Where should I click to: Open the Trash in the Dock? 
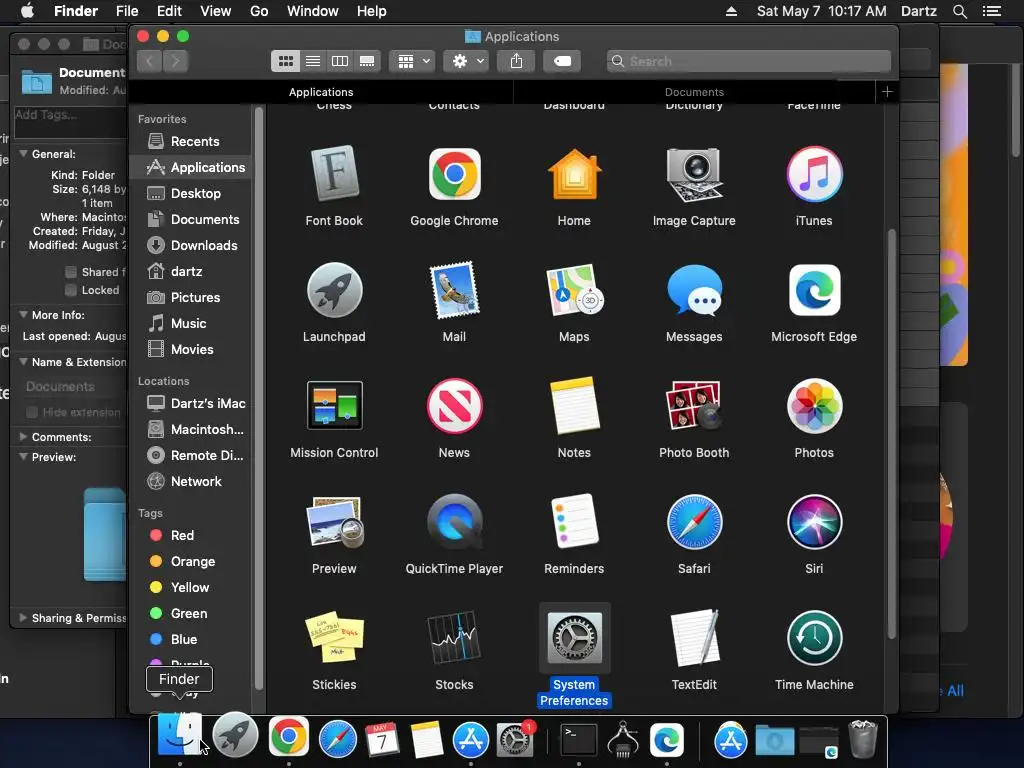point(863,739)
